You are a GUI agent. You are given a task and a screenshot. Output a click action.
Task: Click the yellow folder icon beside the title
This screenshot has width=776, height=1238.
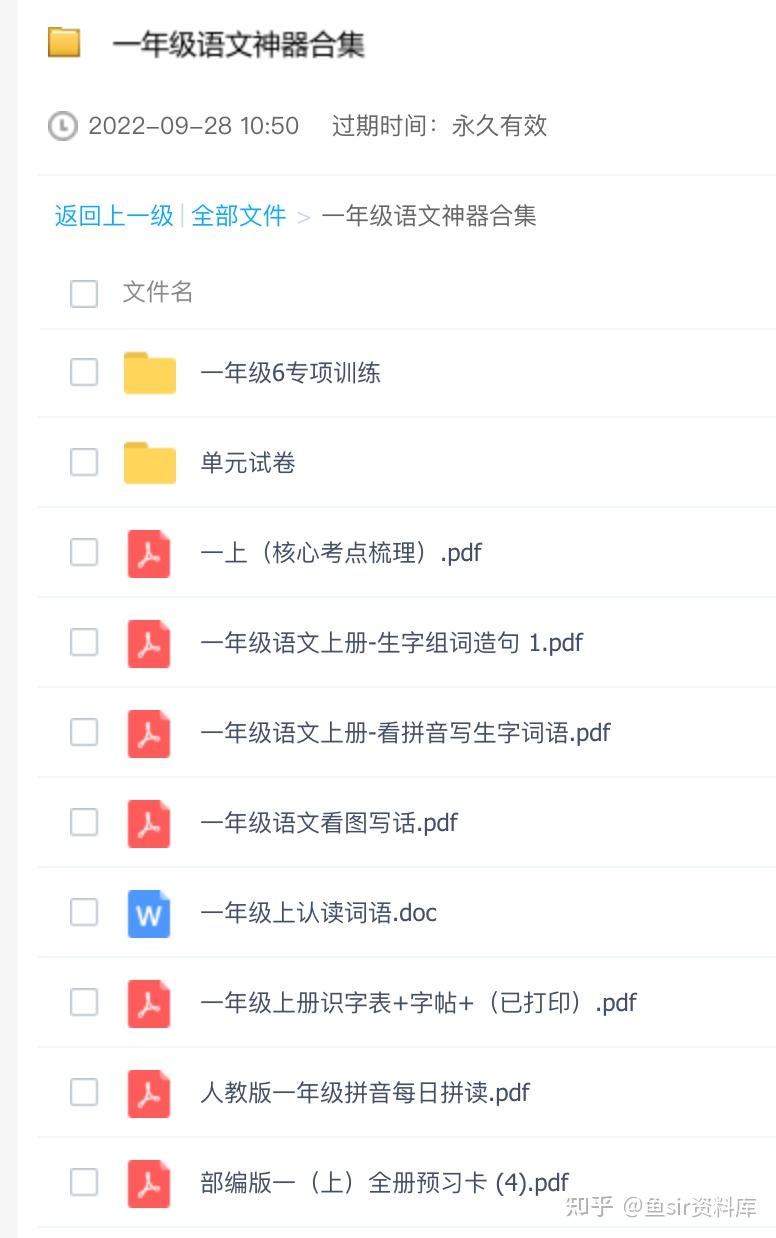64,43
